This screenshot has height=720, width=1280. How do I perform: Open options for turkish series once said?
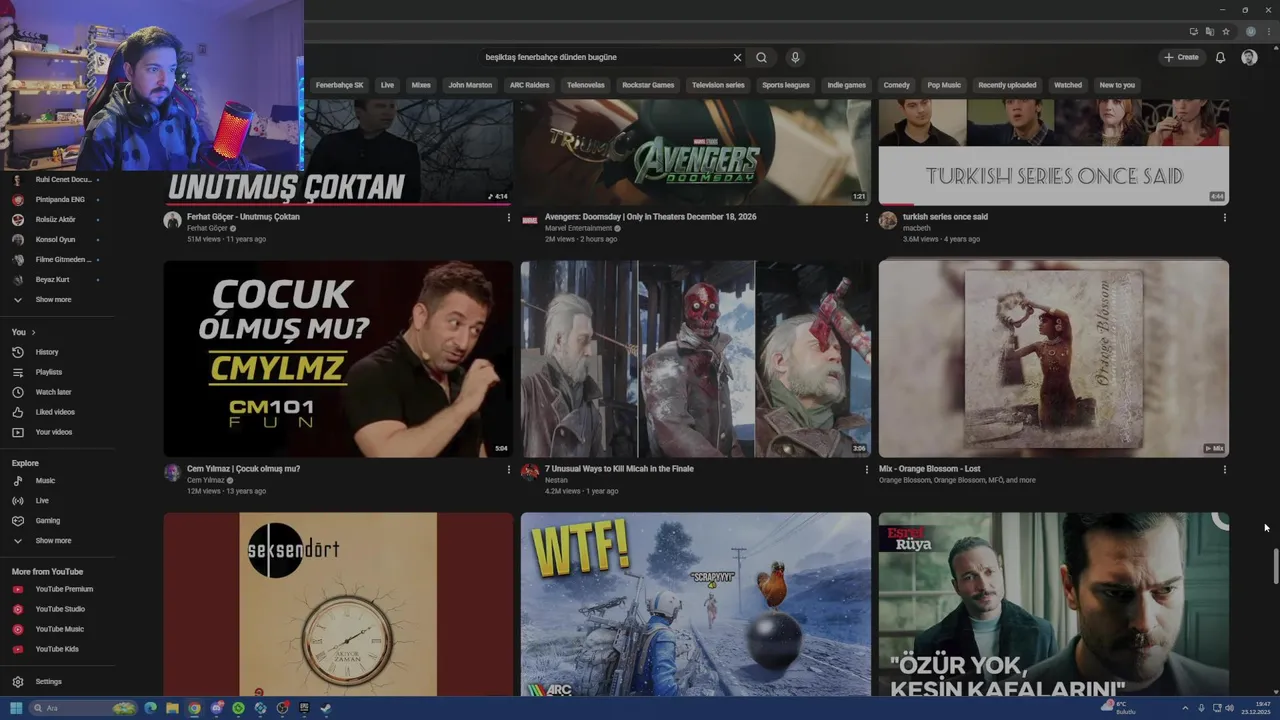coord(1224,218)
